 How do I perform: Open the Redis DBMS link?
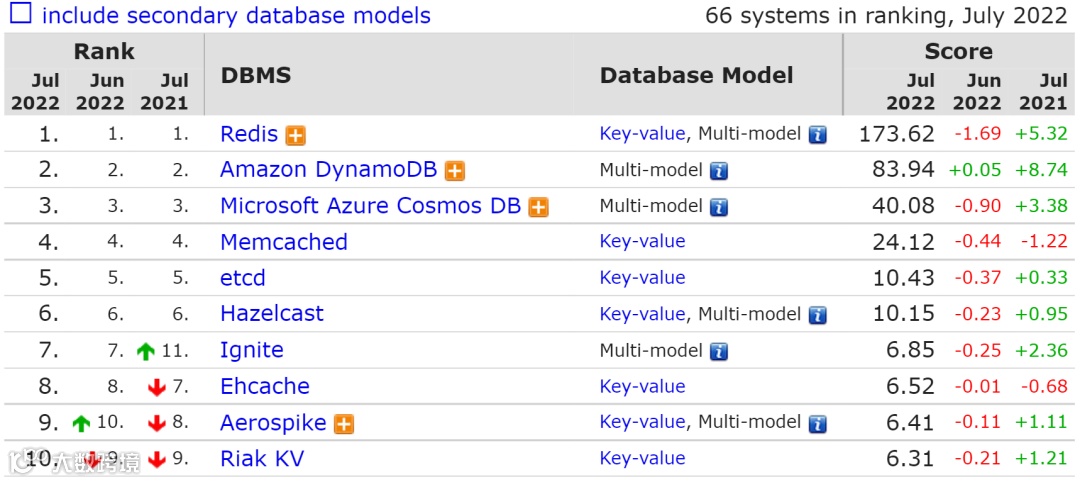(249, 134)
